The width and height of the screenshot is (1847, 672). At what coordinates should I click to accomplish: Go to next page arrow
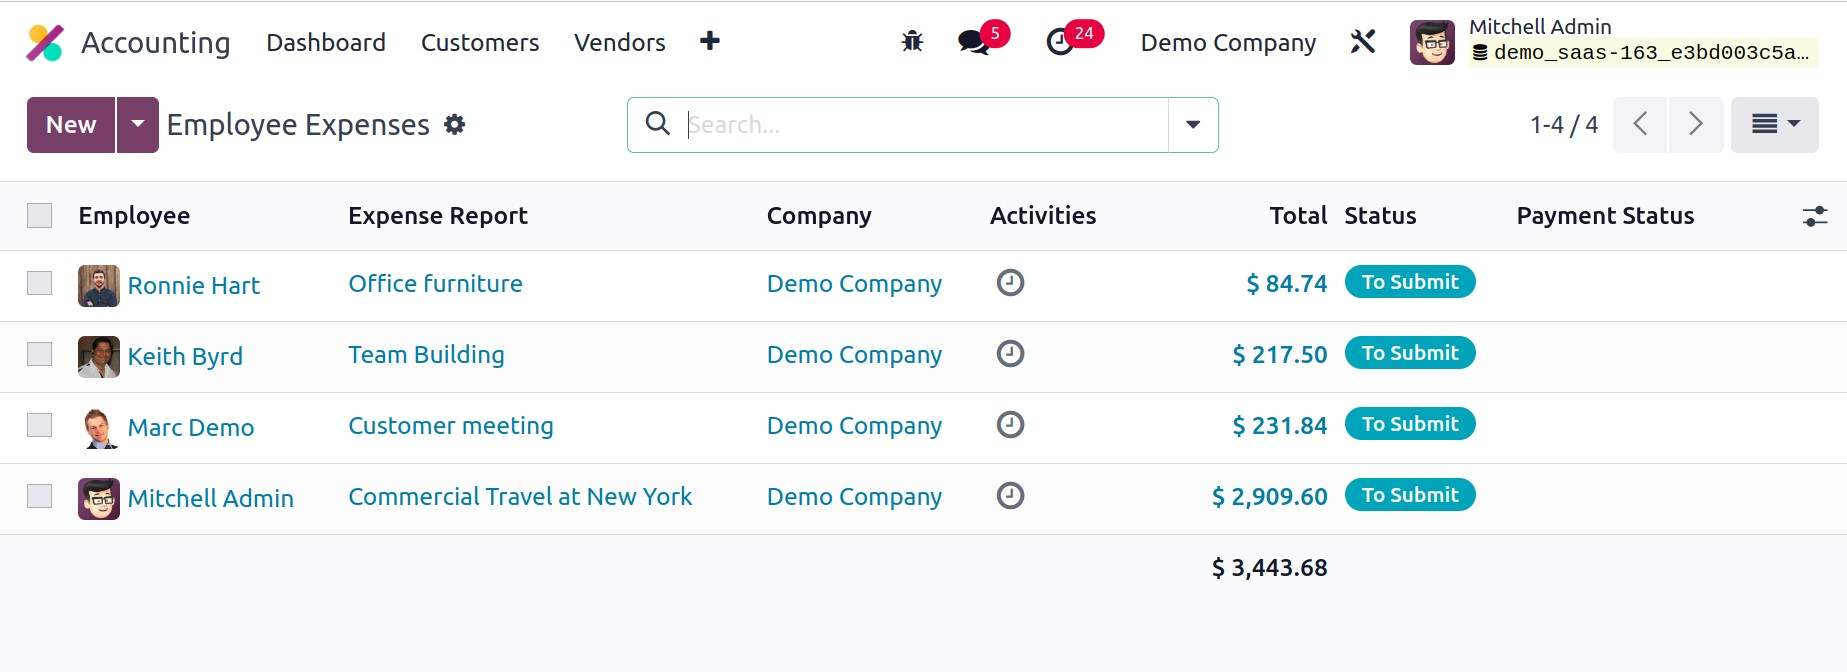click(x=1696, y=125)
